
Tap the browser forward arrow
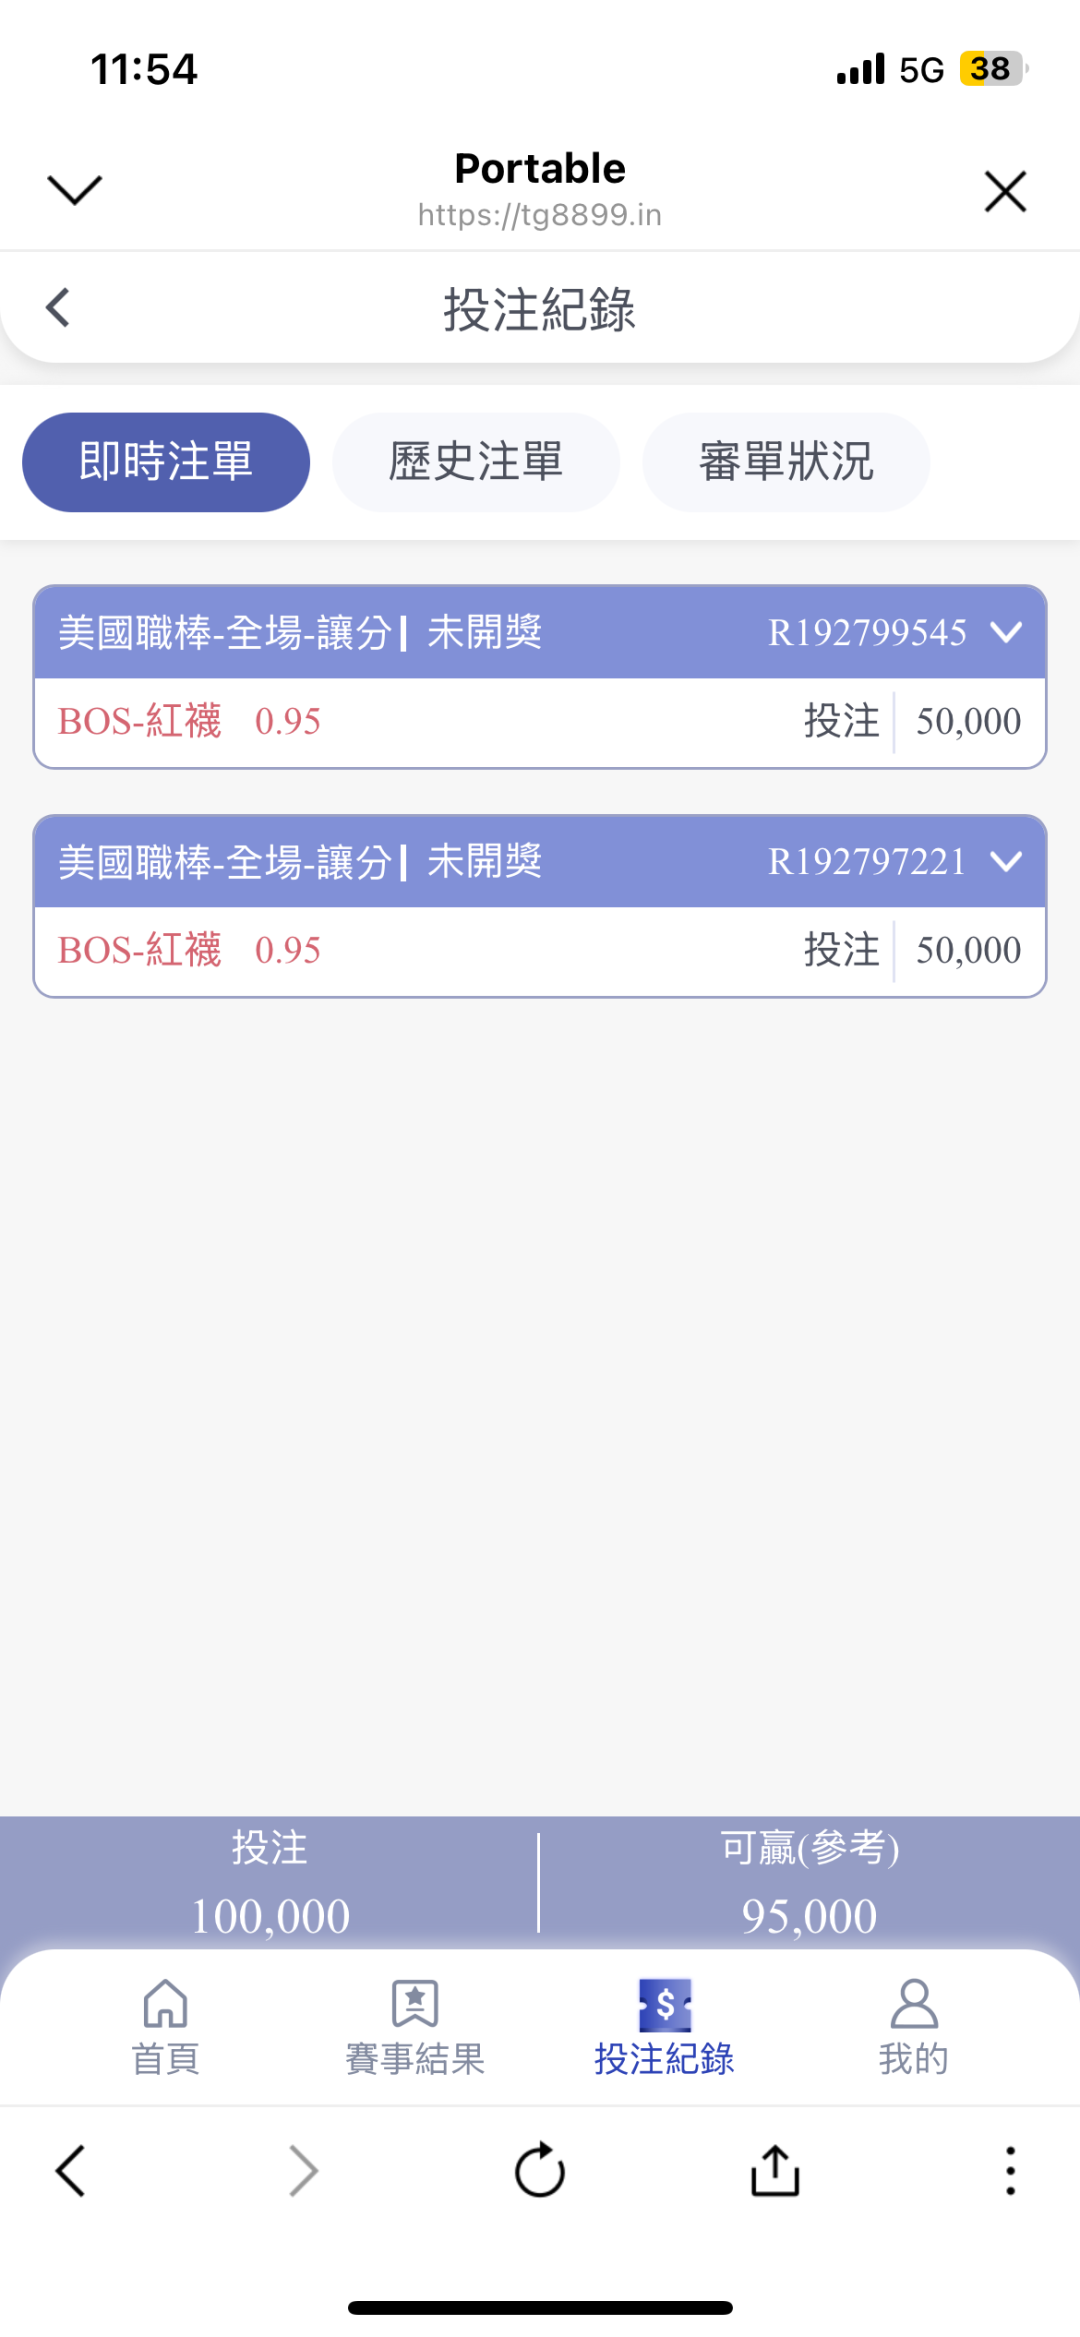point(303,2171)
